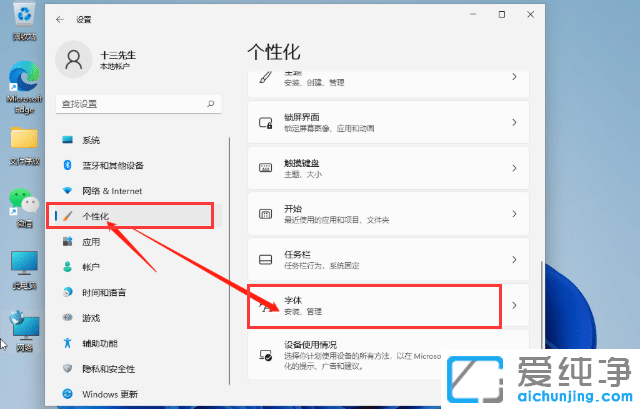Screen dimensions: 641x409
Task: Click the 个性化 paintbrush icon in sidebar
Action: [x=67, y=216]
